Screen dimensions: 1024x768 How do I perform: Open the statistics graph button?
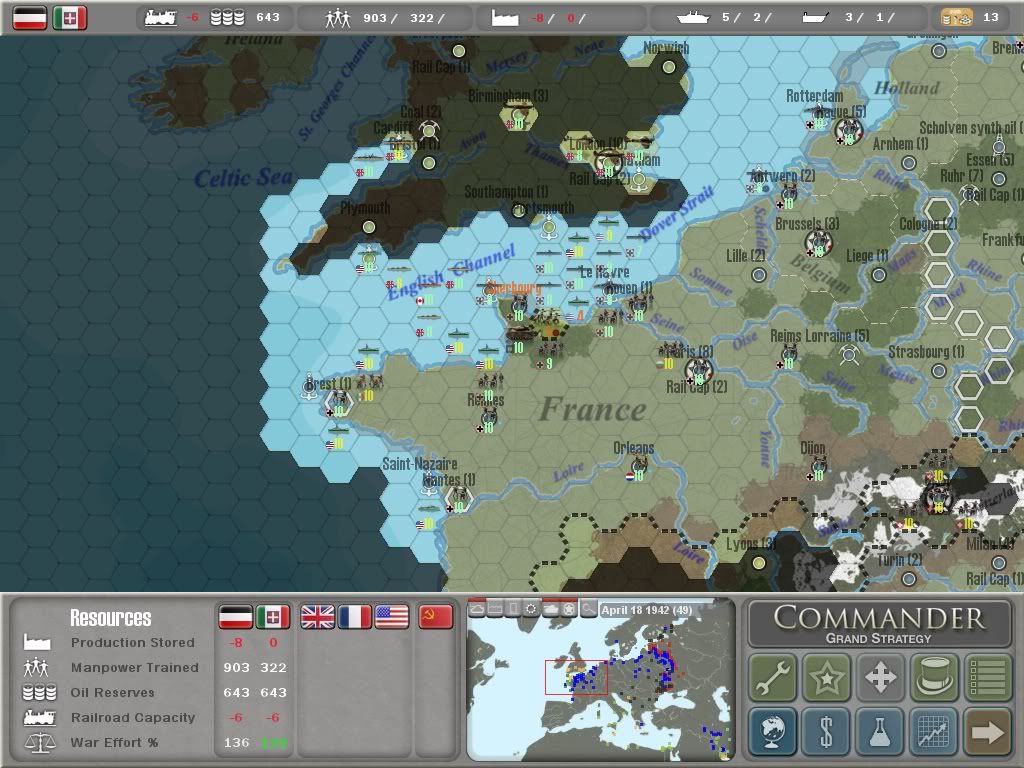tap(934, 731)
